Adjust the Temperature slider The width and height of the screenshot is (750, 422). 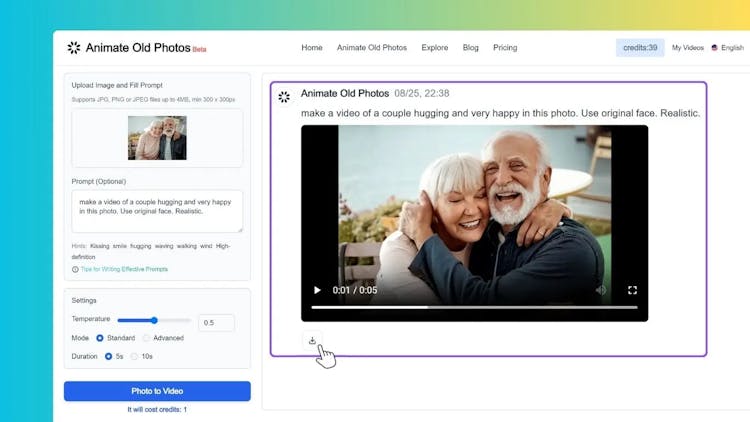[154, 320]
